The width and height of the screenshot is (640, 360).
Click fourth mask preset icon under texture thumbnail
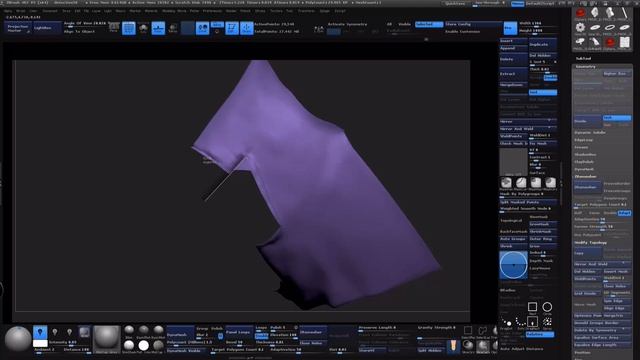coord(550,182)
